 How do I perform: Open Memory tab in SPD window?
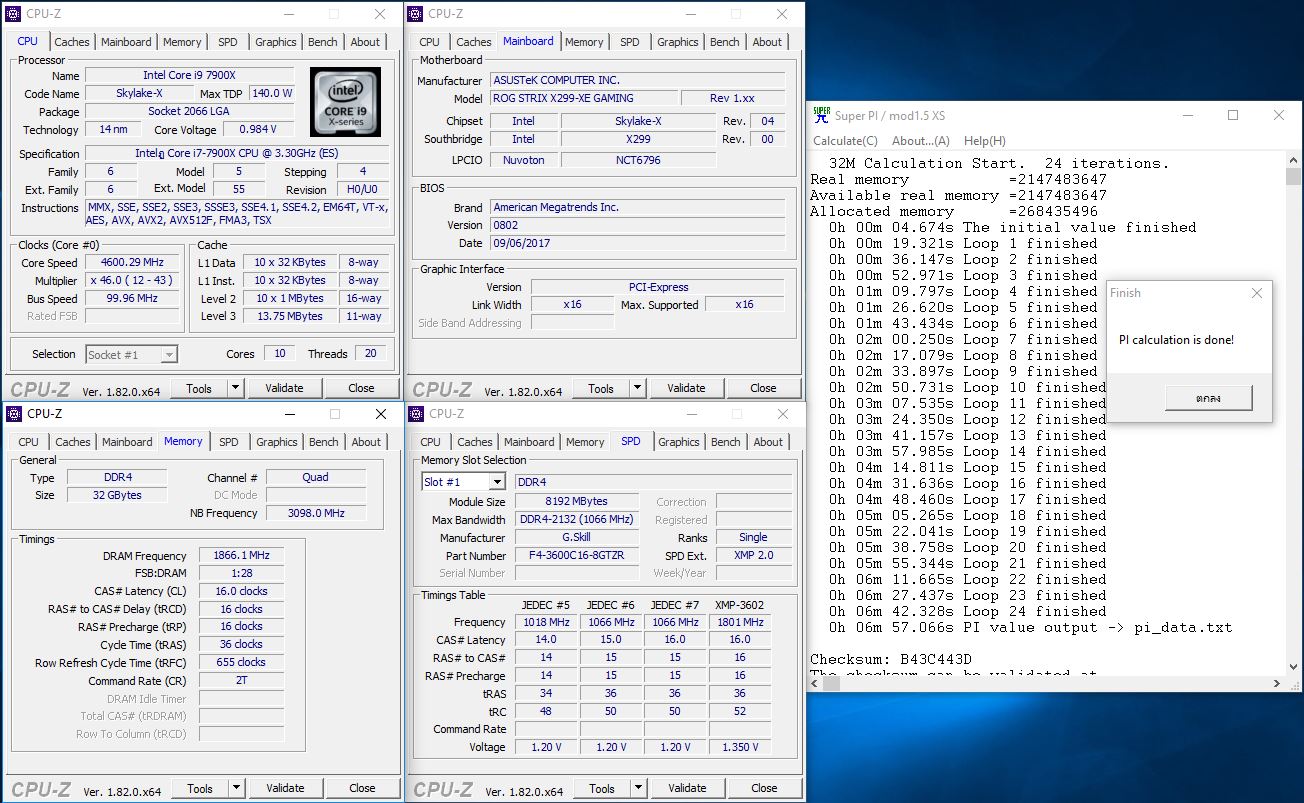tap(585, 442)
